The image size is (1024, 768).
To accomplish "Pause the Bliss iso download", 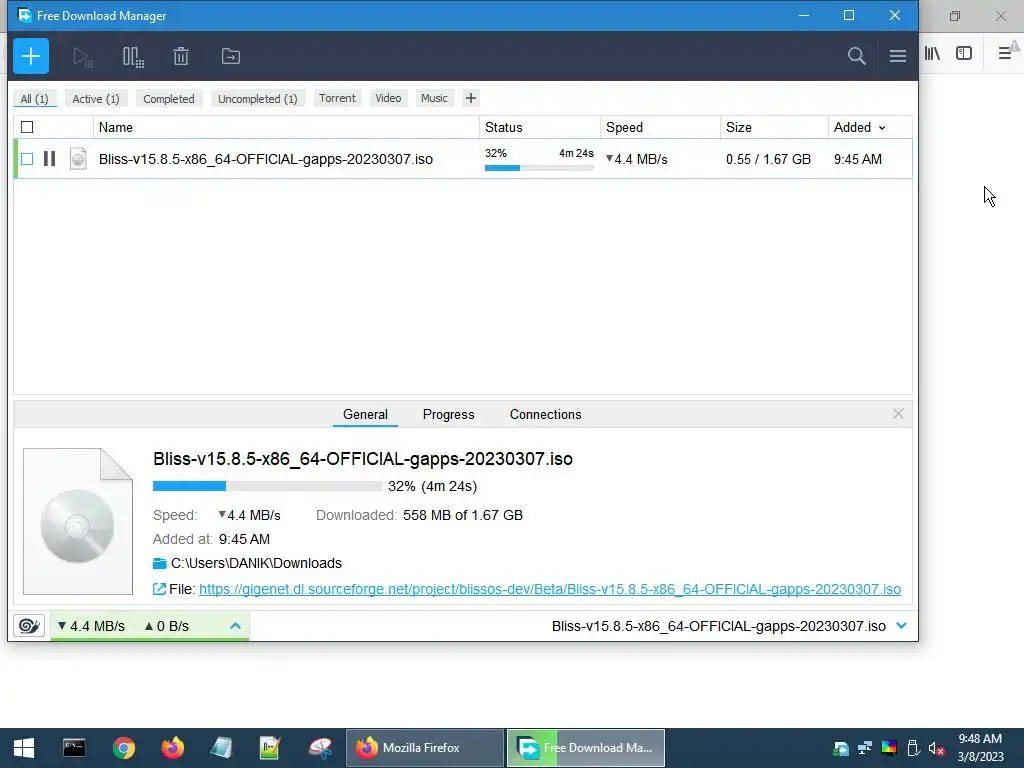I will (x=49, y=159).
